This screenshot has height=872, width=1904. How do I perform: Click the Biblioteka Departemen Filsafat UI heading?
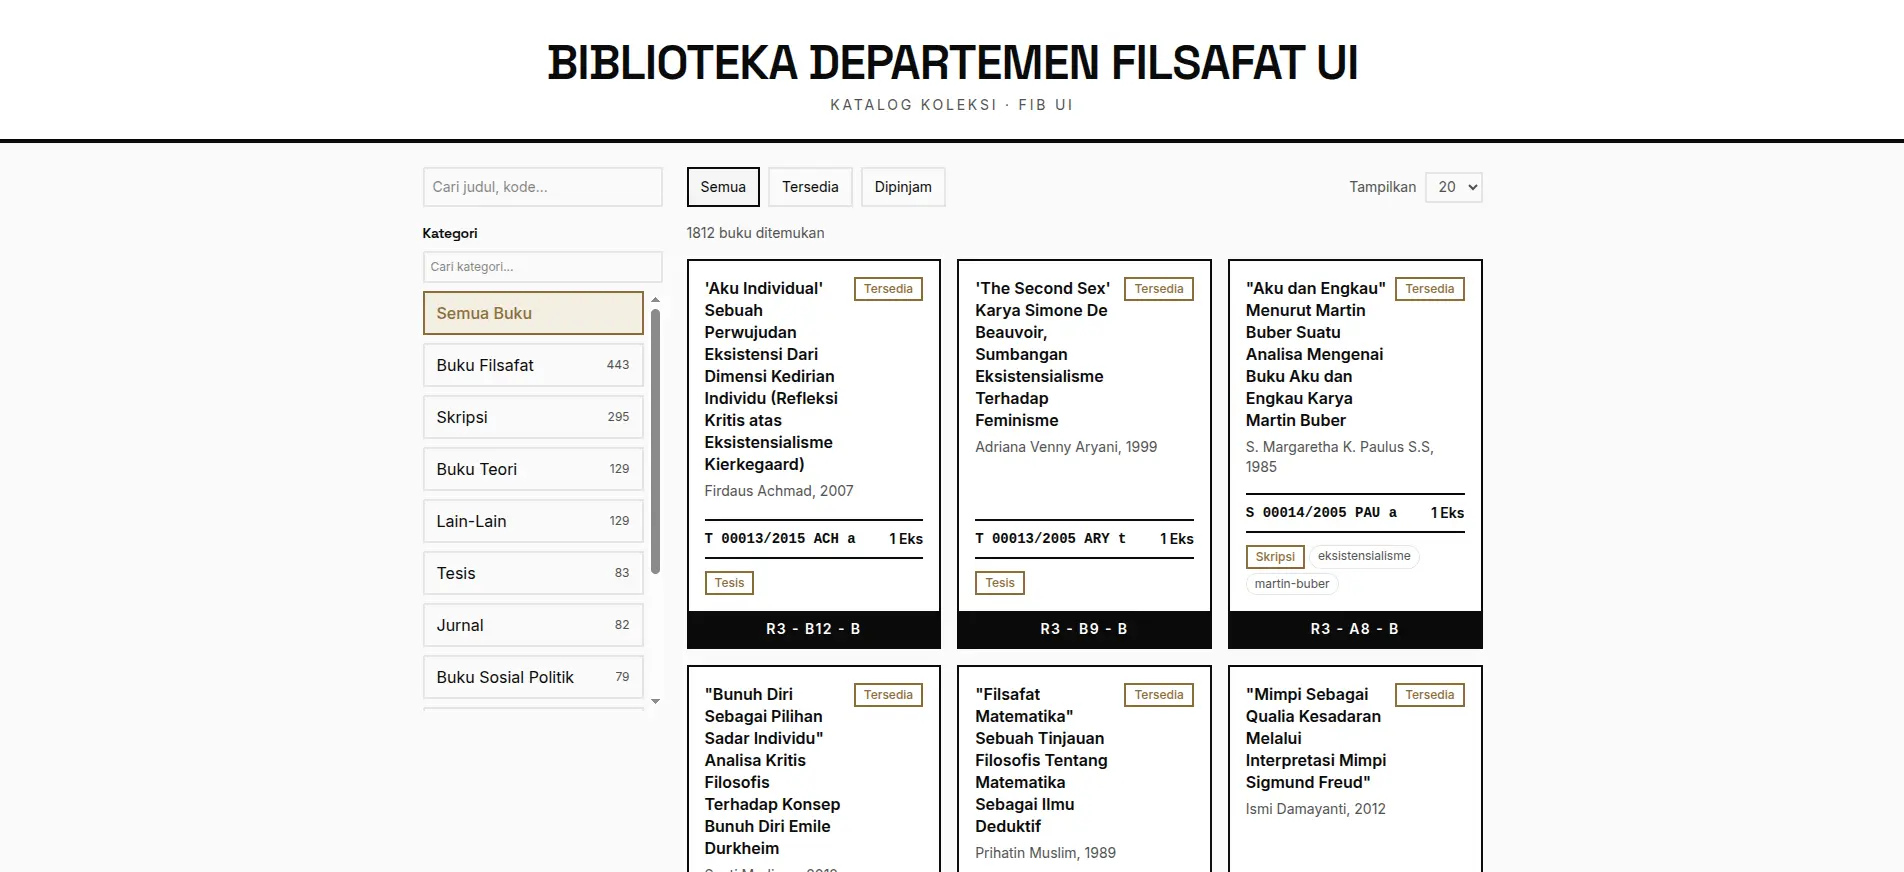click(952, 62)
